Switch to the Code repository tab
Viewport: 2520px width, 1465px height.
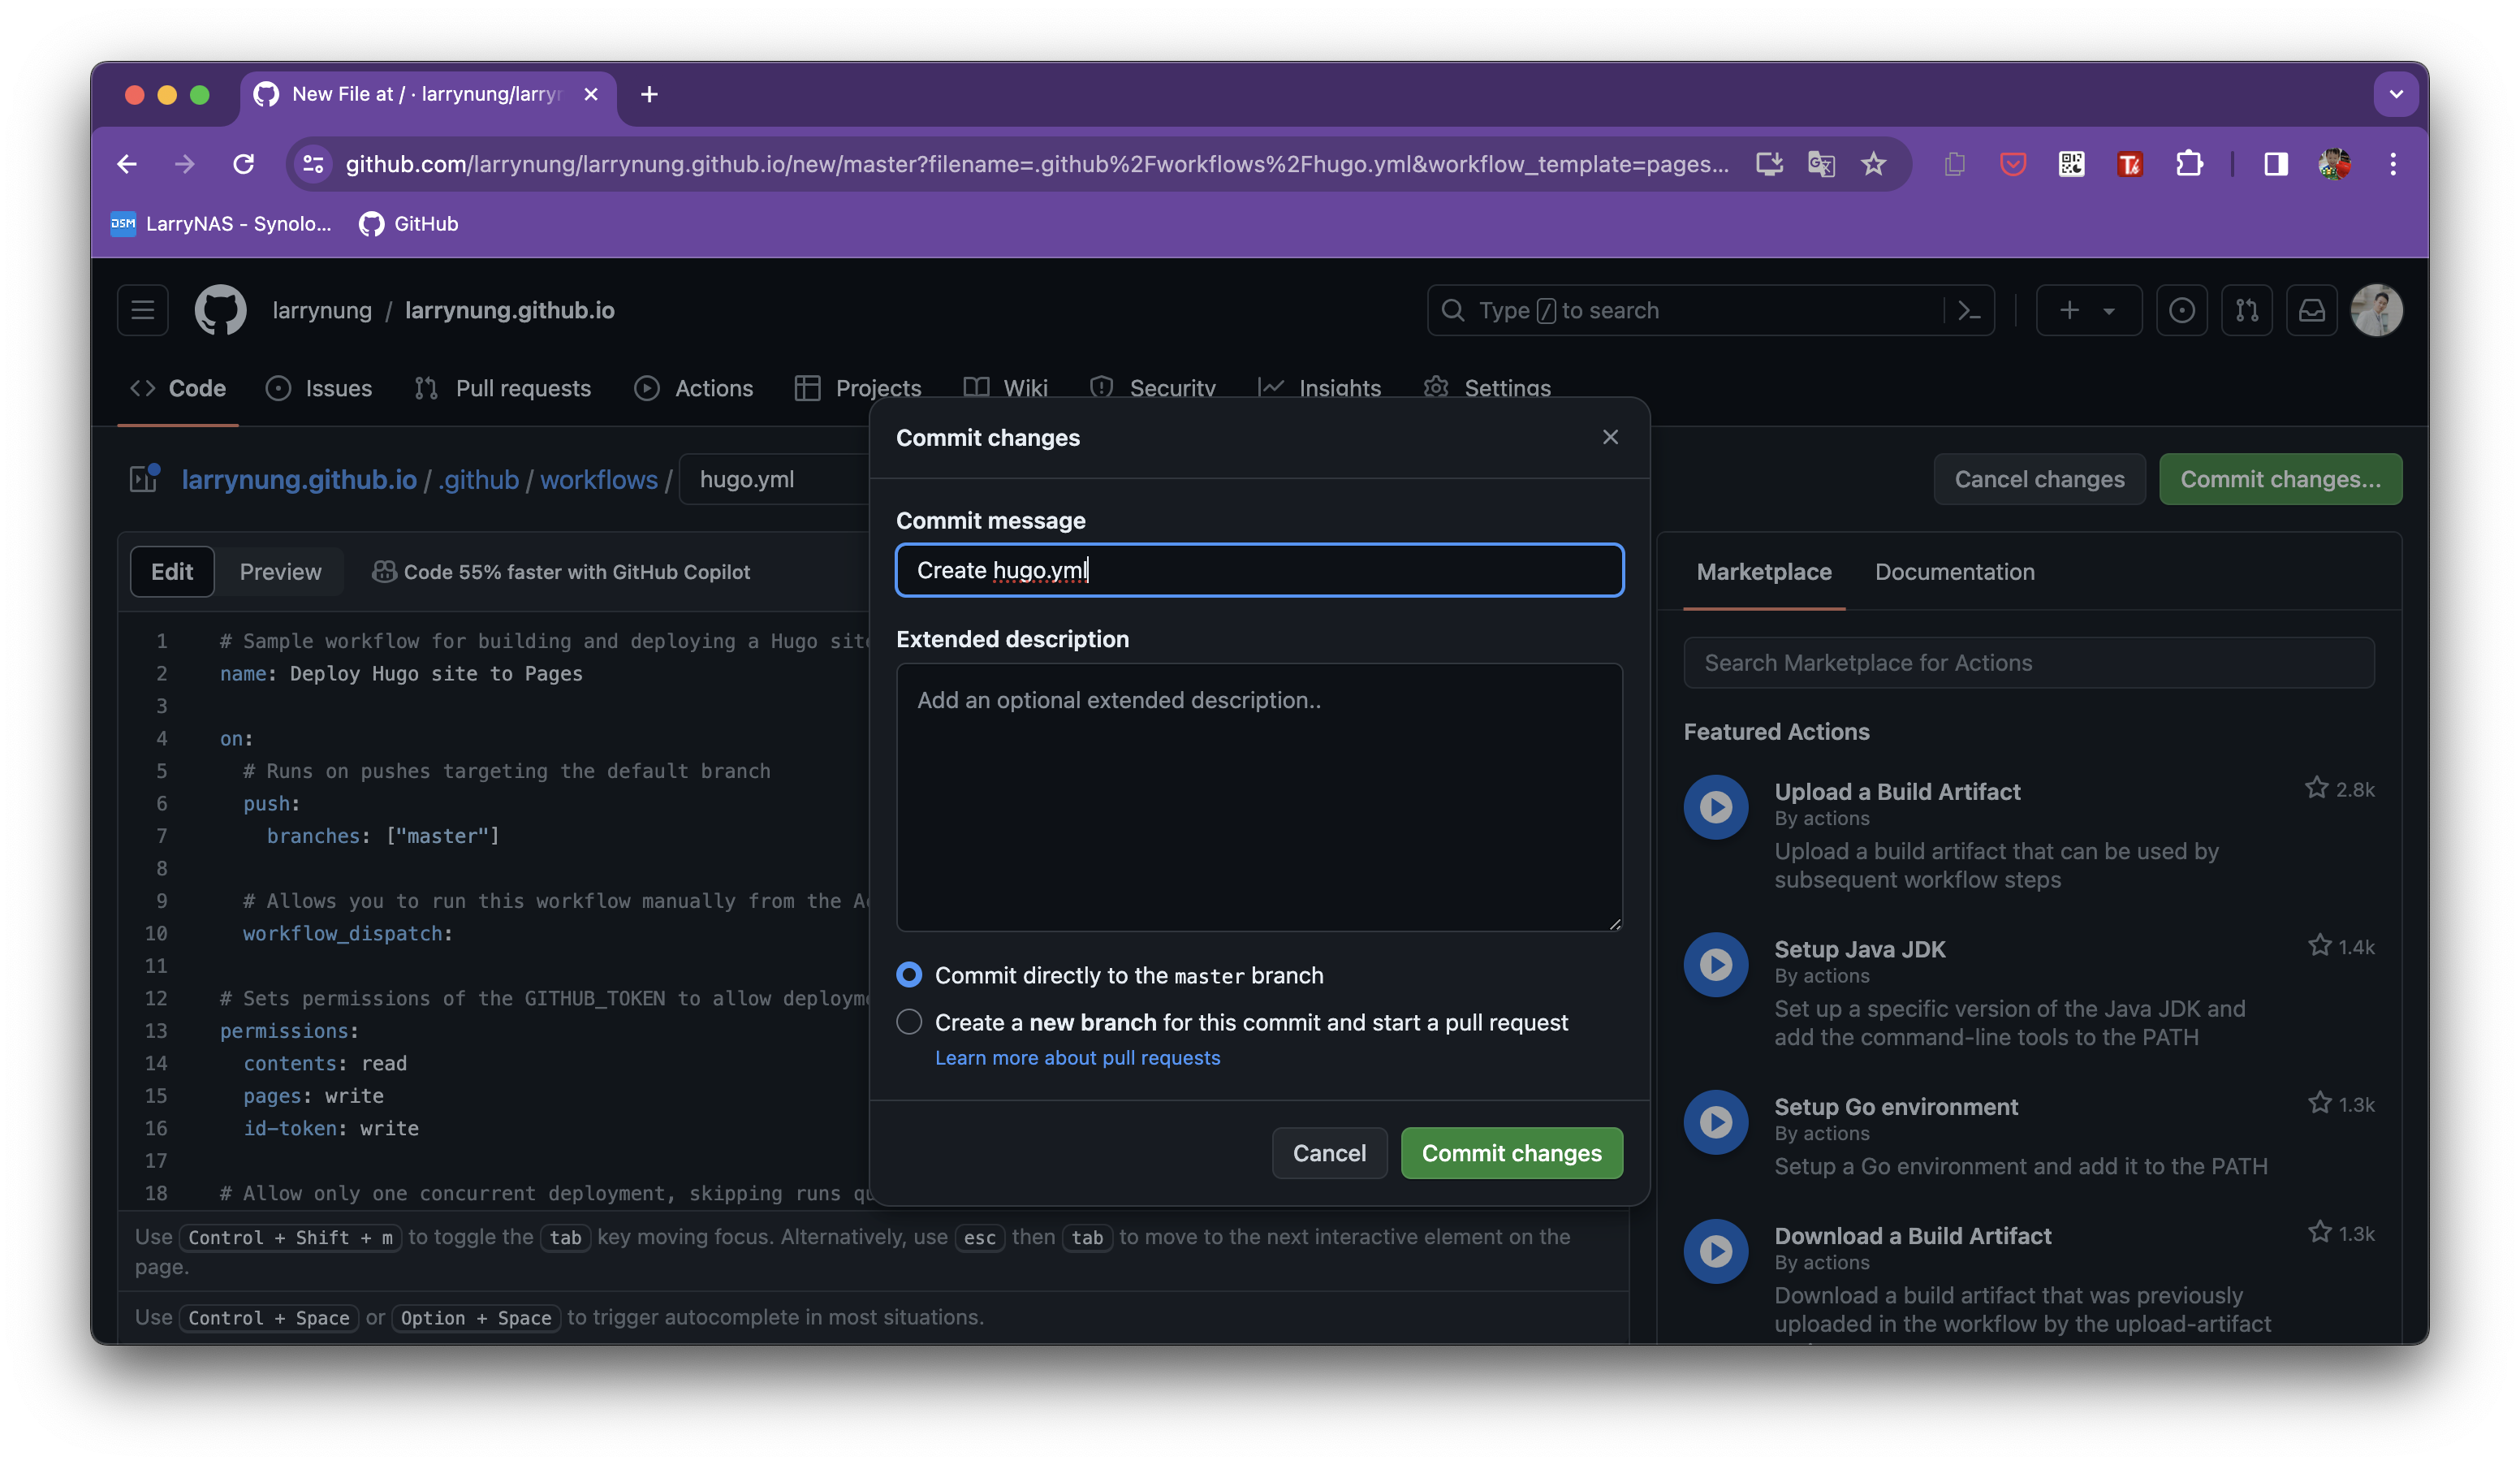(x=178, y=388)
